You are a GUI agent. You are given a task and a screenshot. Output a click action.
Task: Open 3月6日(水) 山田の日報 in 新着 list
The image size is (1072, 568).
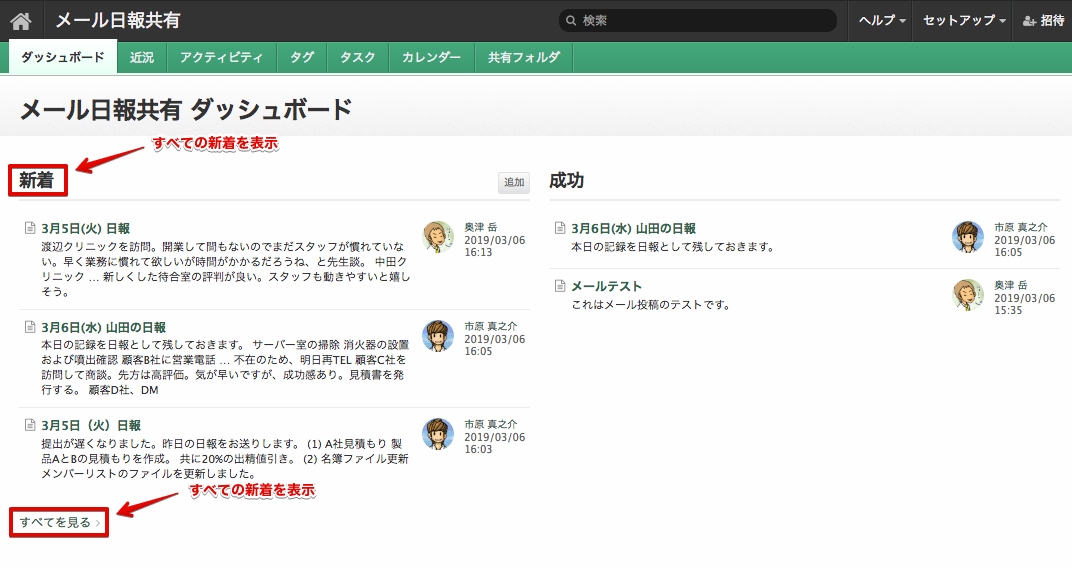point(103,327)
